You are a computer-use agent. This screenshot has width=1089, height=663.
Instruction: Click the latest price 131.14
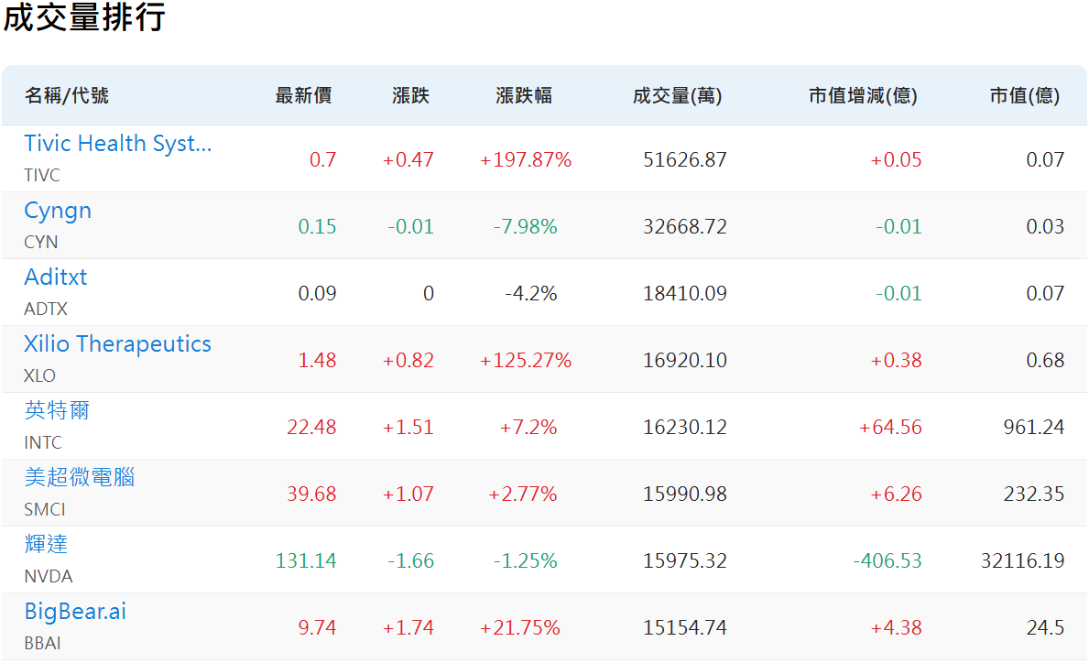click(306, 560)
